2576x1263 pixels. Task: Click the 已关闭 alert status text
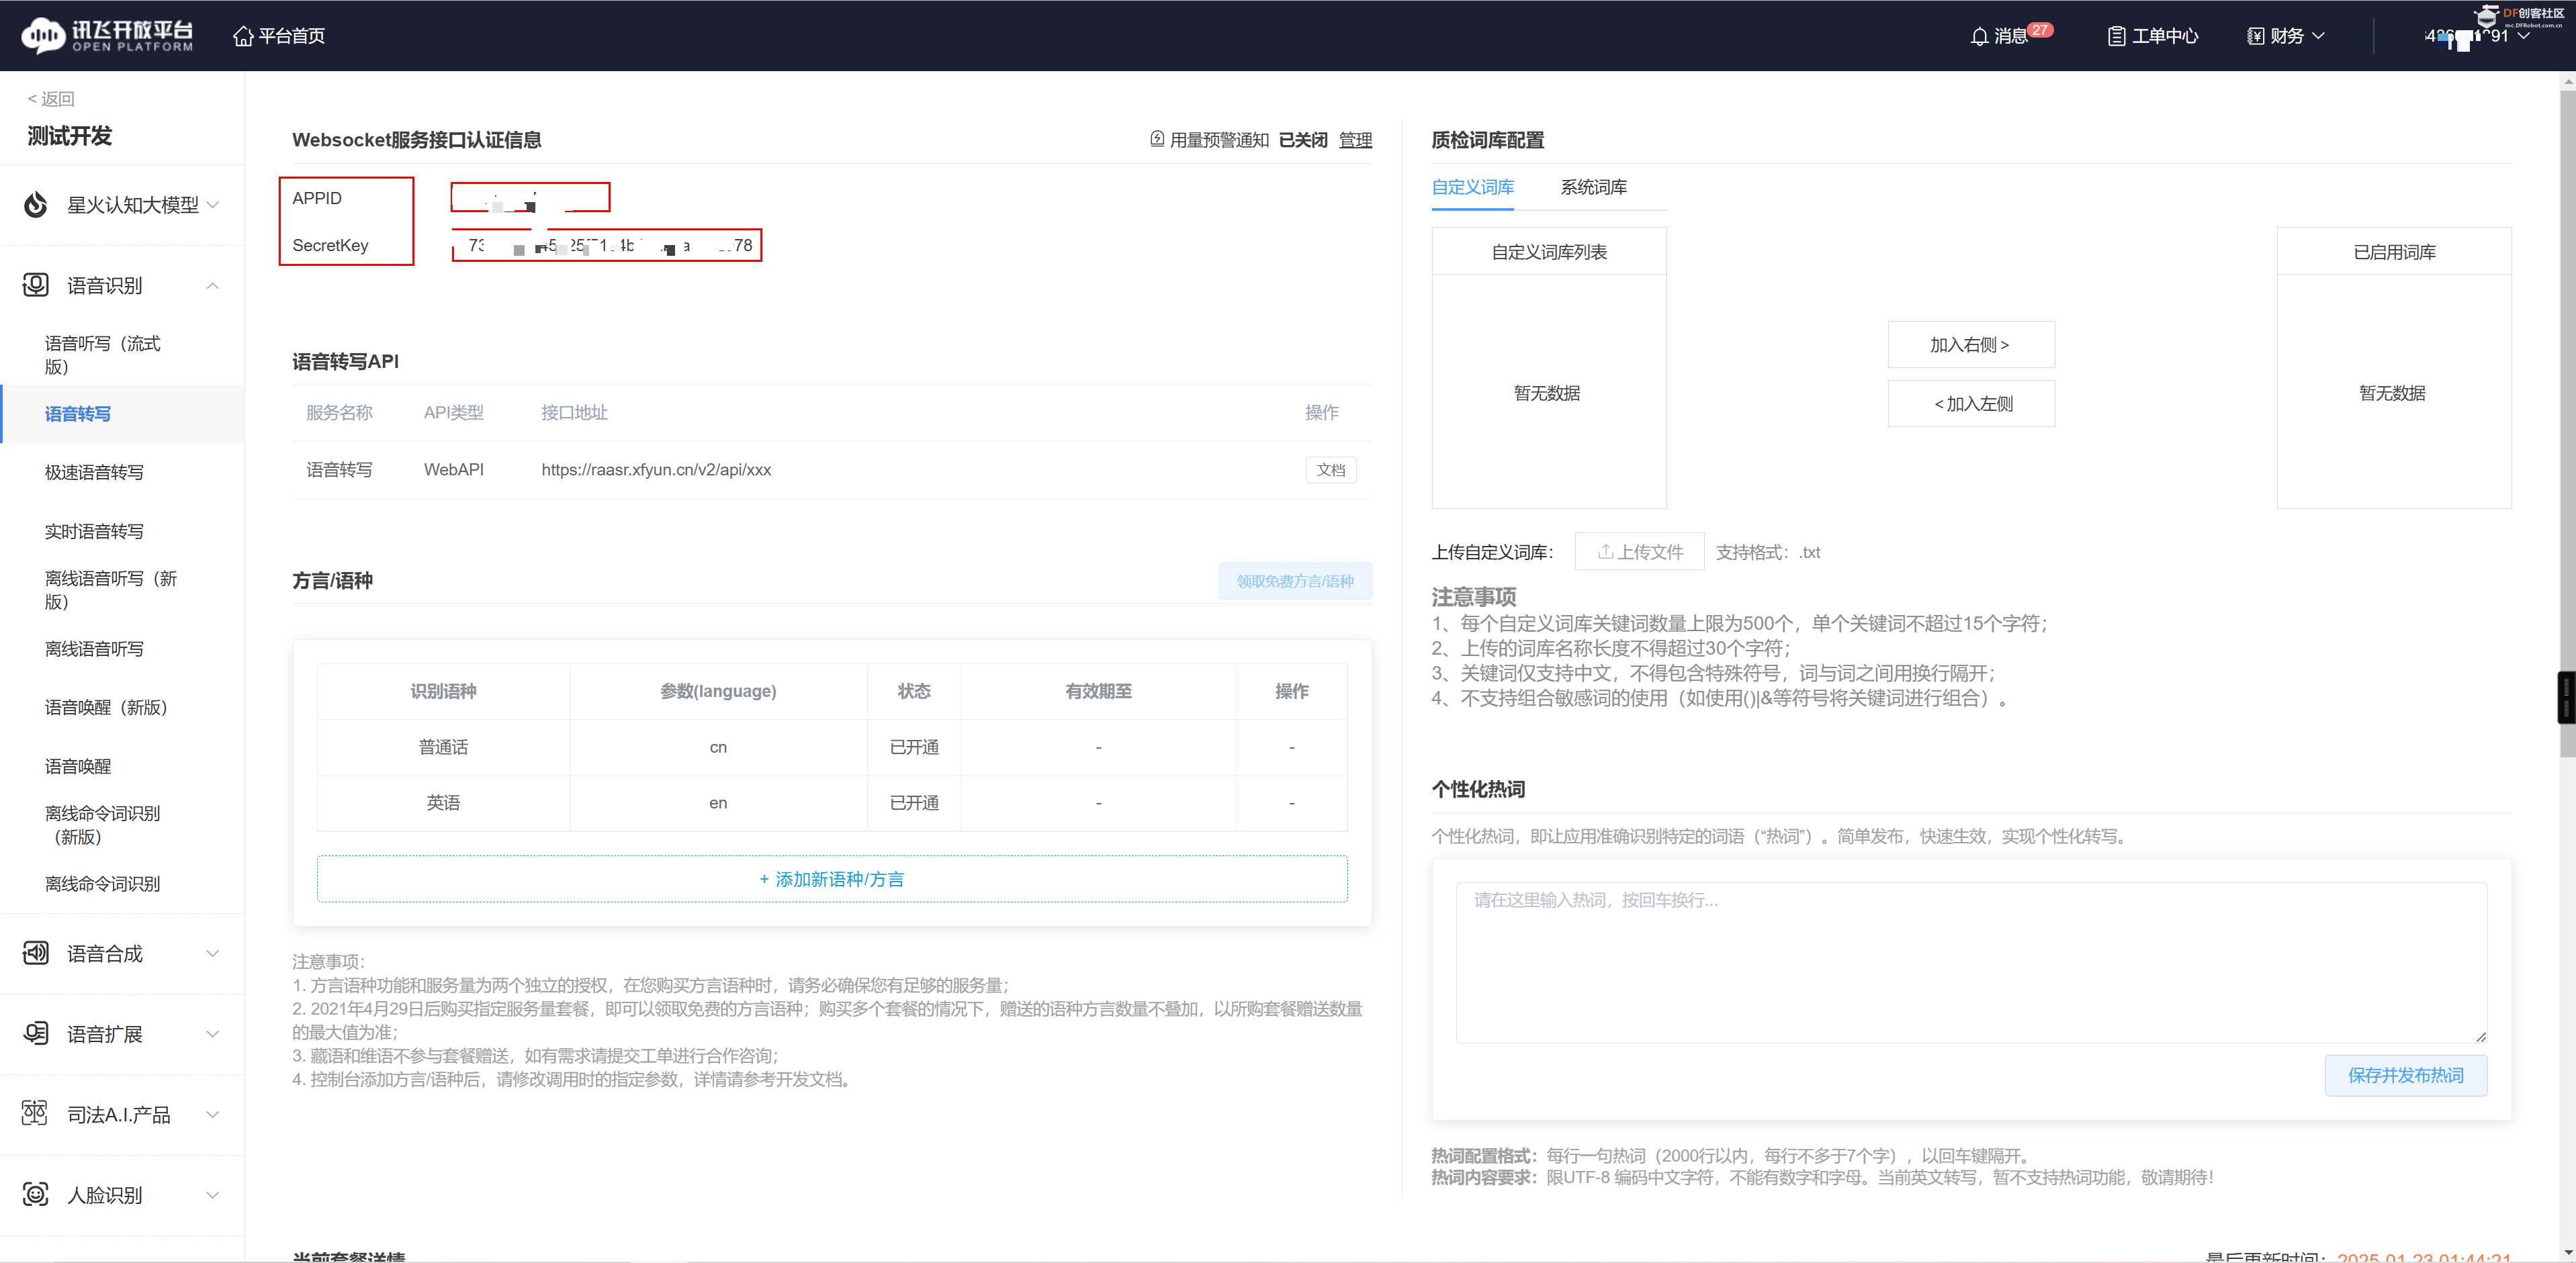[x=1302, y=139]
